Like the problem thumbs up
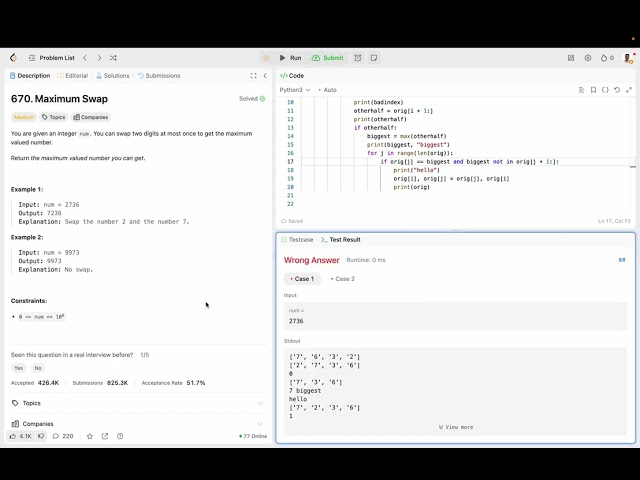Viewport: 640px width, 480px height. click(x=22, y=436)
